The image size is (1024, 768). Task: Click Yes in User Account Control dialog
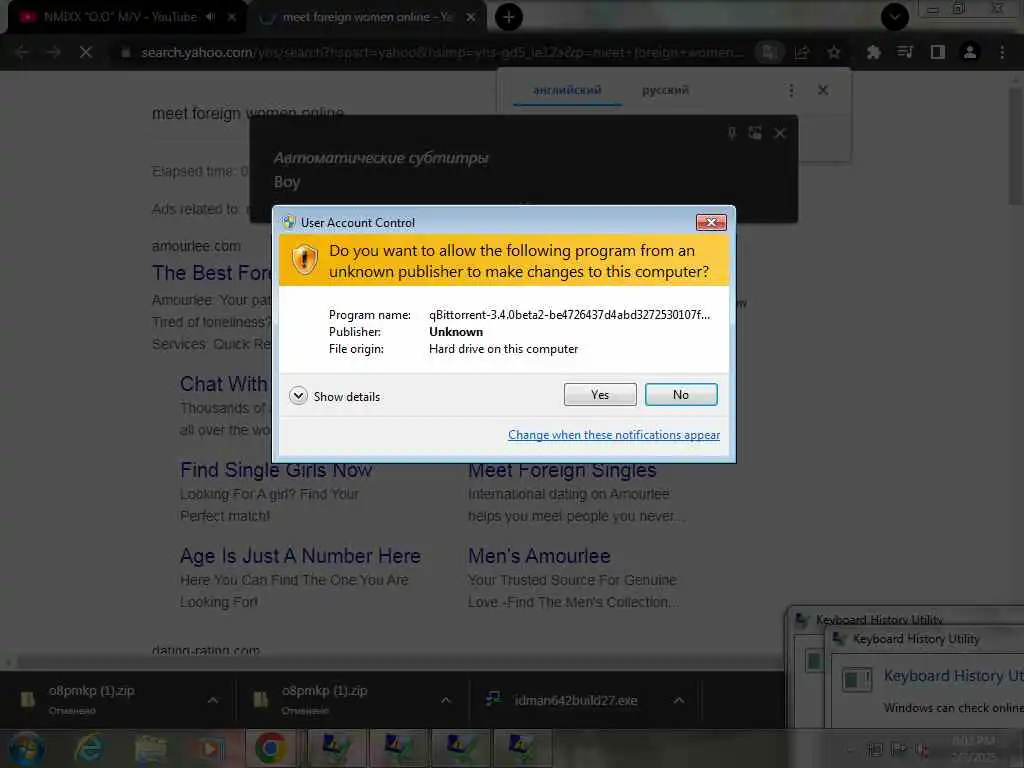click(x=600, y=394)
